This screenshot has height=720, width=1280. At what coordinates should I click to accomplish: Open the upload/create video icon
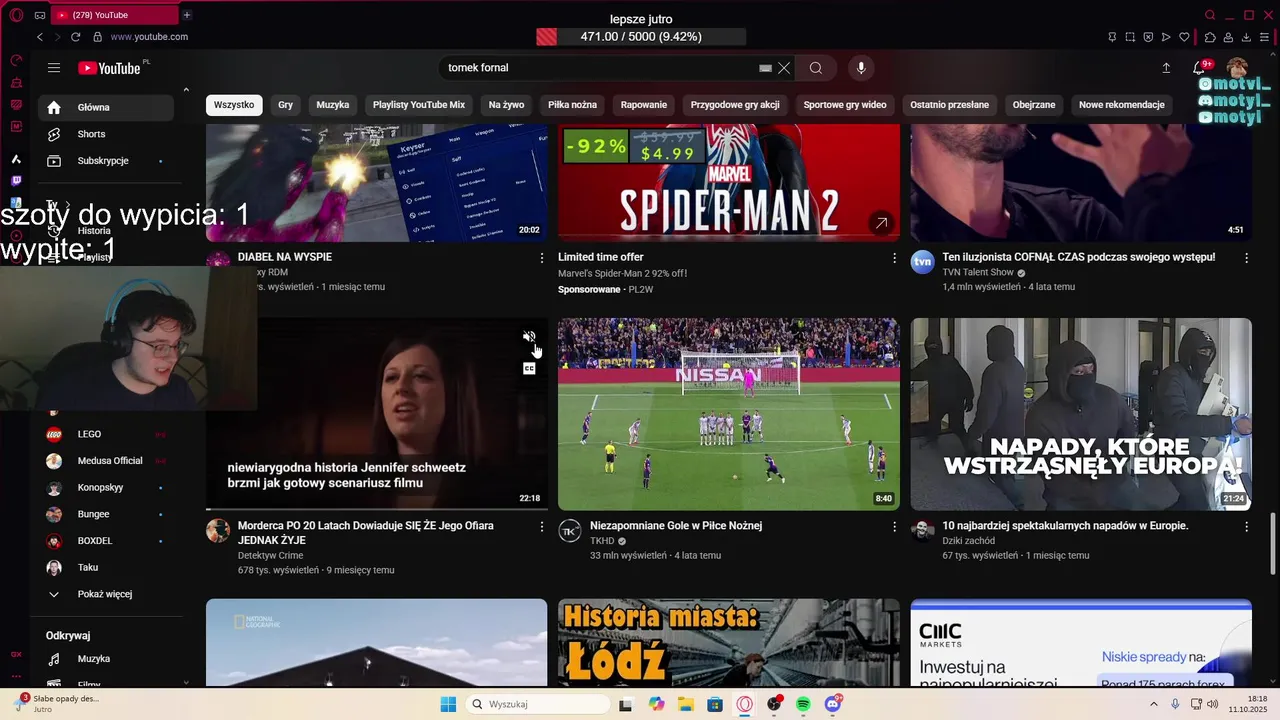pos(1166,68)
